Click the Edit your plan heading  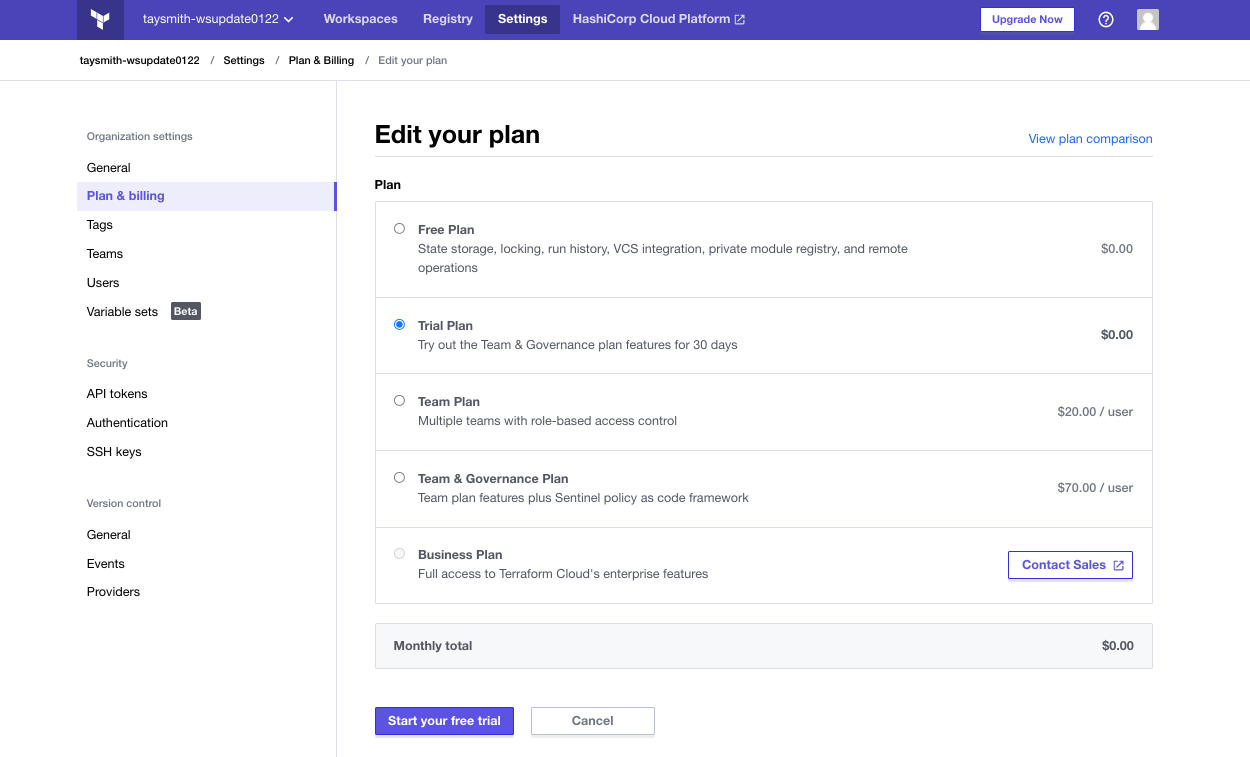457,135
